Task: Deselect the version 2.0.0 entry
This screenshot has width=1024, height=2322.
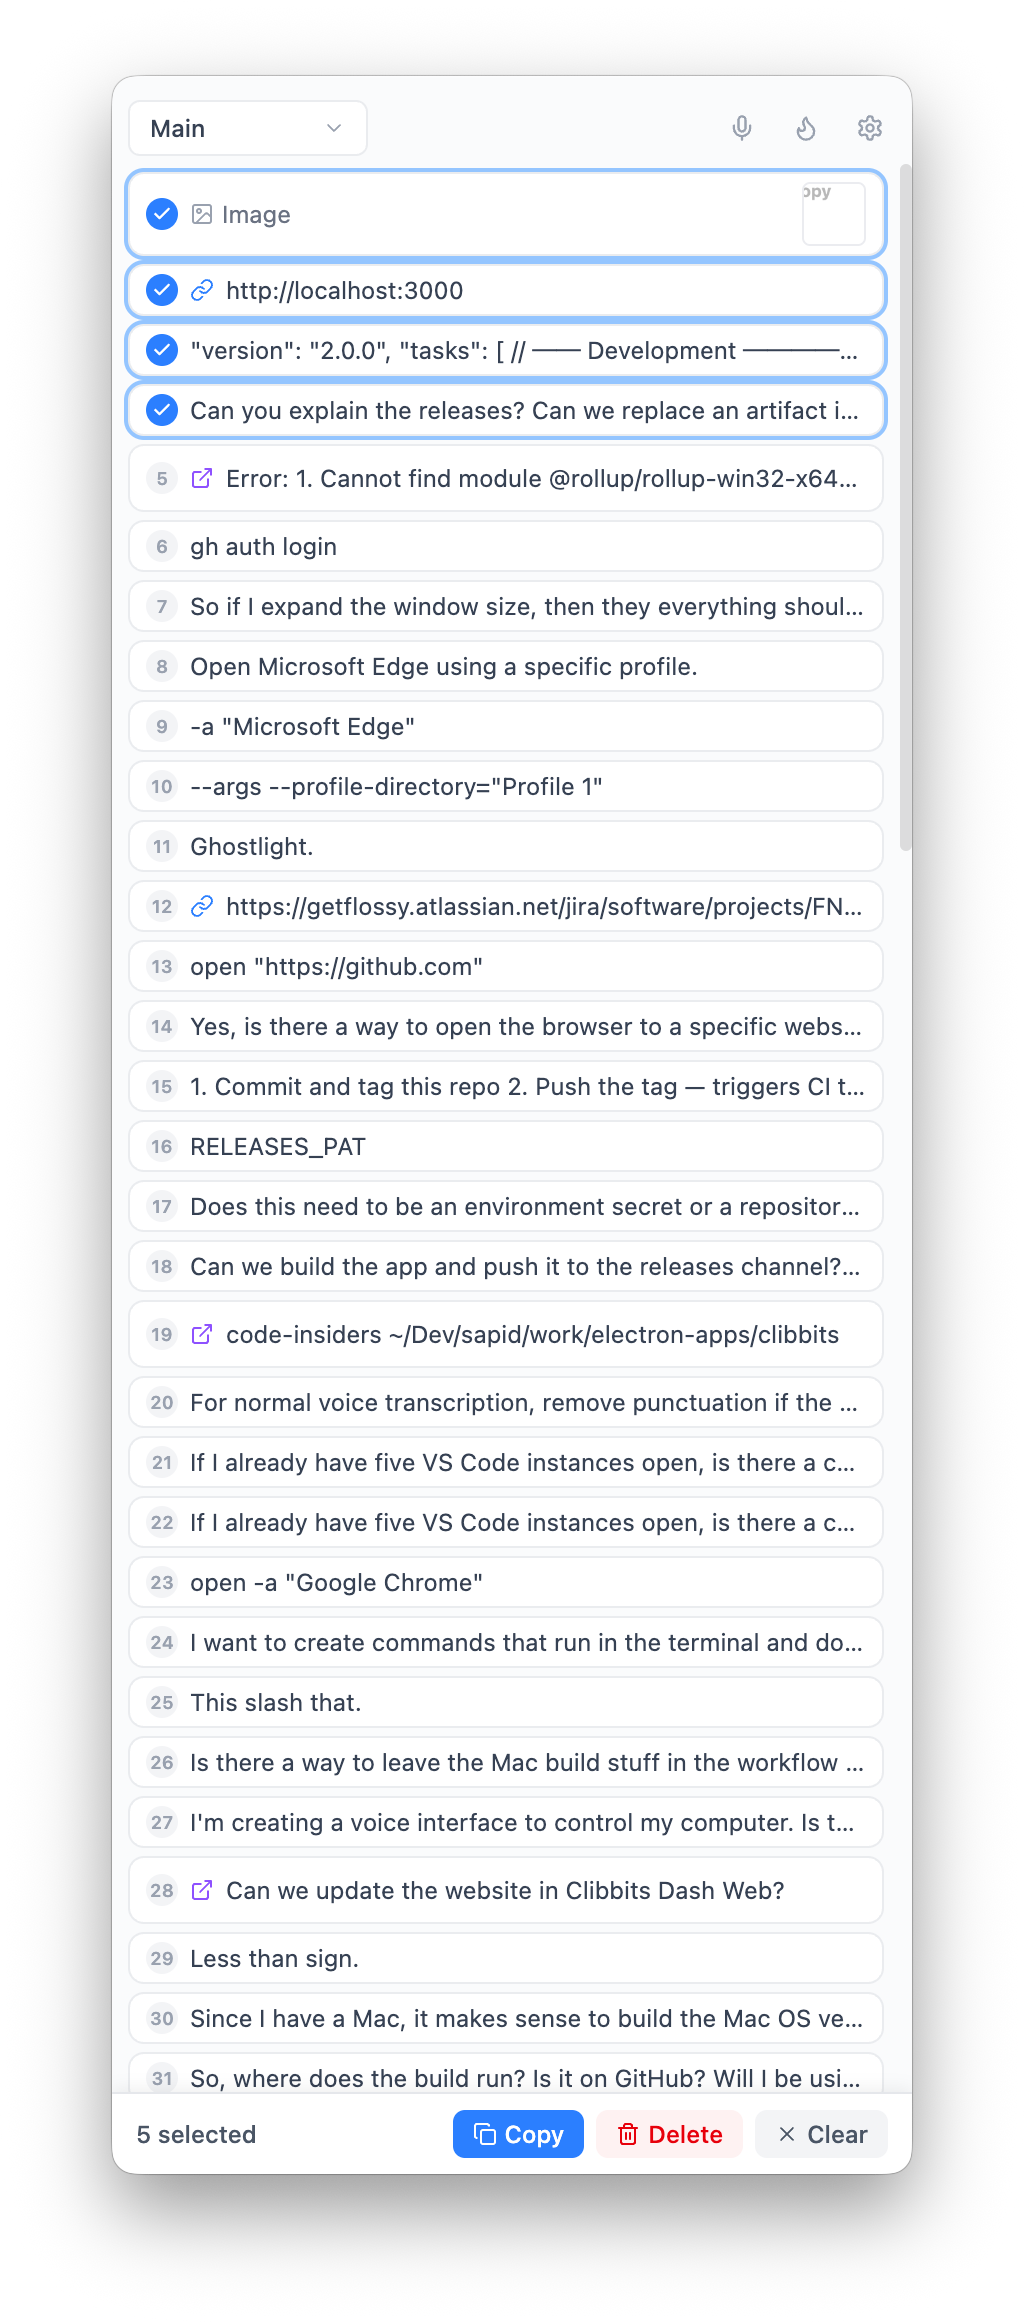Action: pyautogui.click(x=161, y=350)
